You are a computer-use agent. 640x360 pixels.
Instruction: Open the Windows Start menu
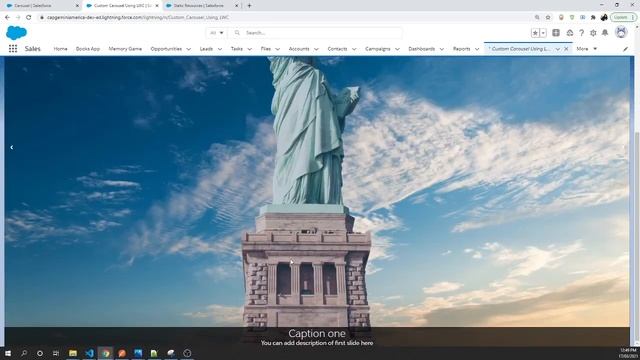[x=8, y=353]
